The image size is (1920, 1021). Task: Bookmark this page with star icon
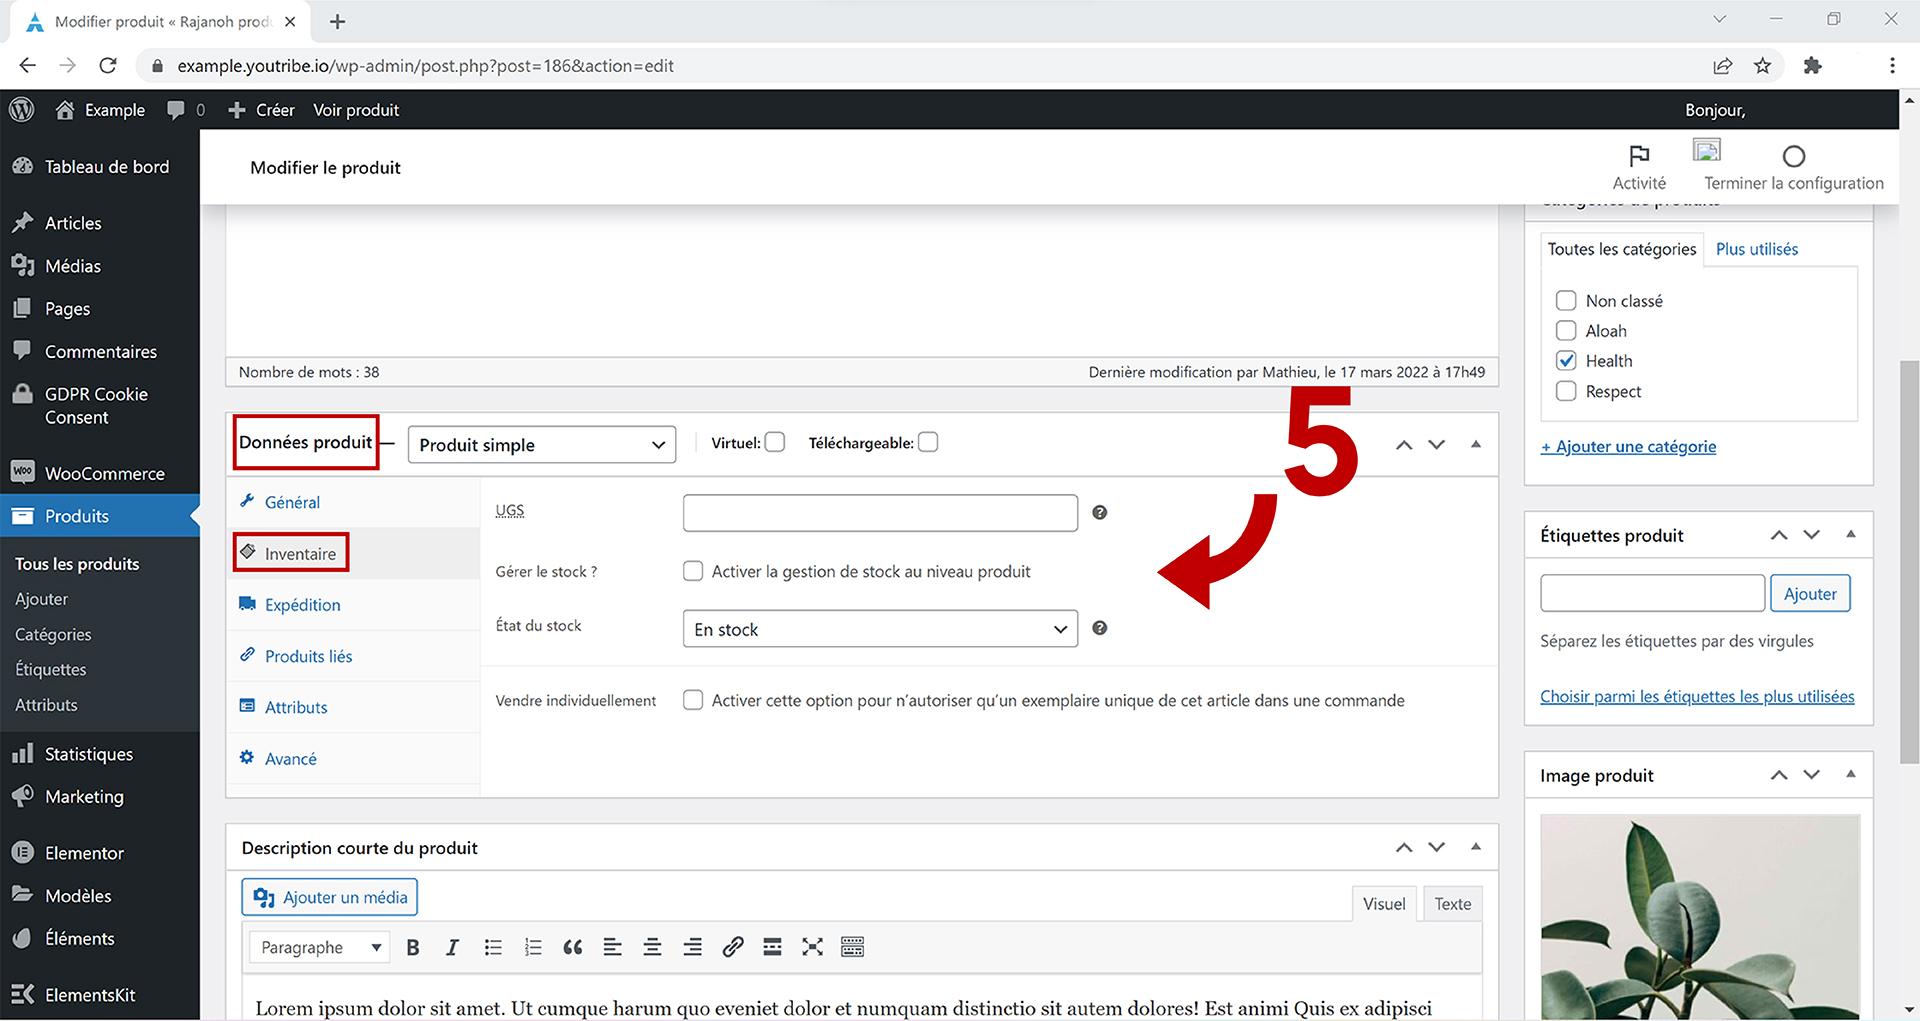pos(1762,66)
